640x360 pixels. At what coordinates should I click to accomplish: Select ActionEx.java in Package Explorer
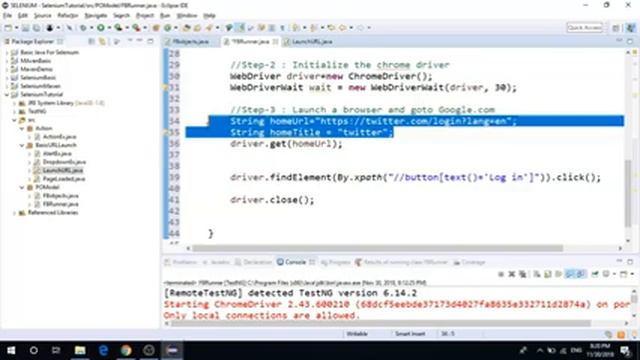pos(60,137)
